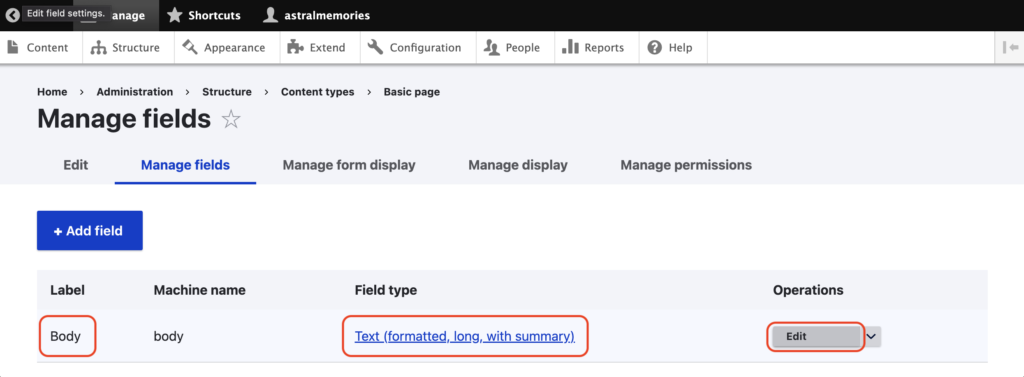Switch to Manage display tab
The image size is (1024, 377).
[518, 165]
